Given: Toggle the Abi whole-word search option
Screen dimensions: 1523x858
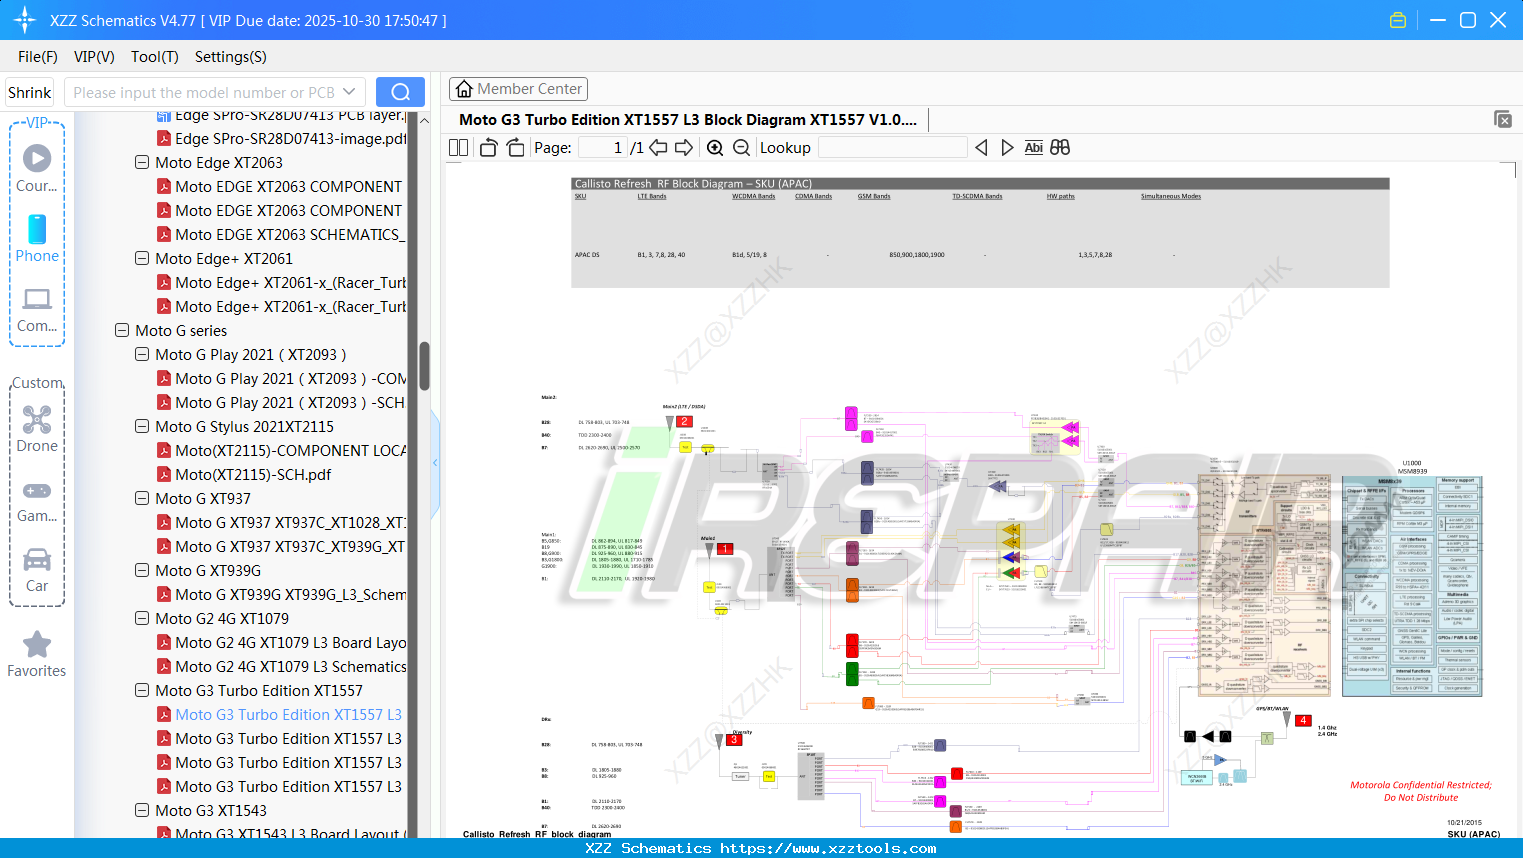Looking at the screenshot, I should pyautogui.click(x=1033, y=147).
